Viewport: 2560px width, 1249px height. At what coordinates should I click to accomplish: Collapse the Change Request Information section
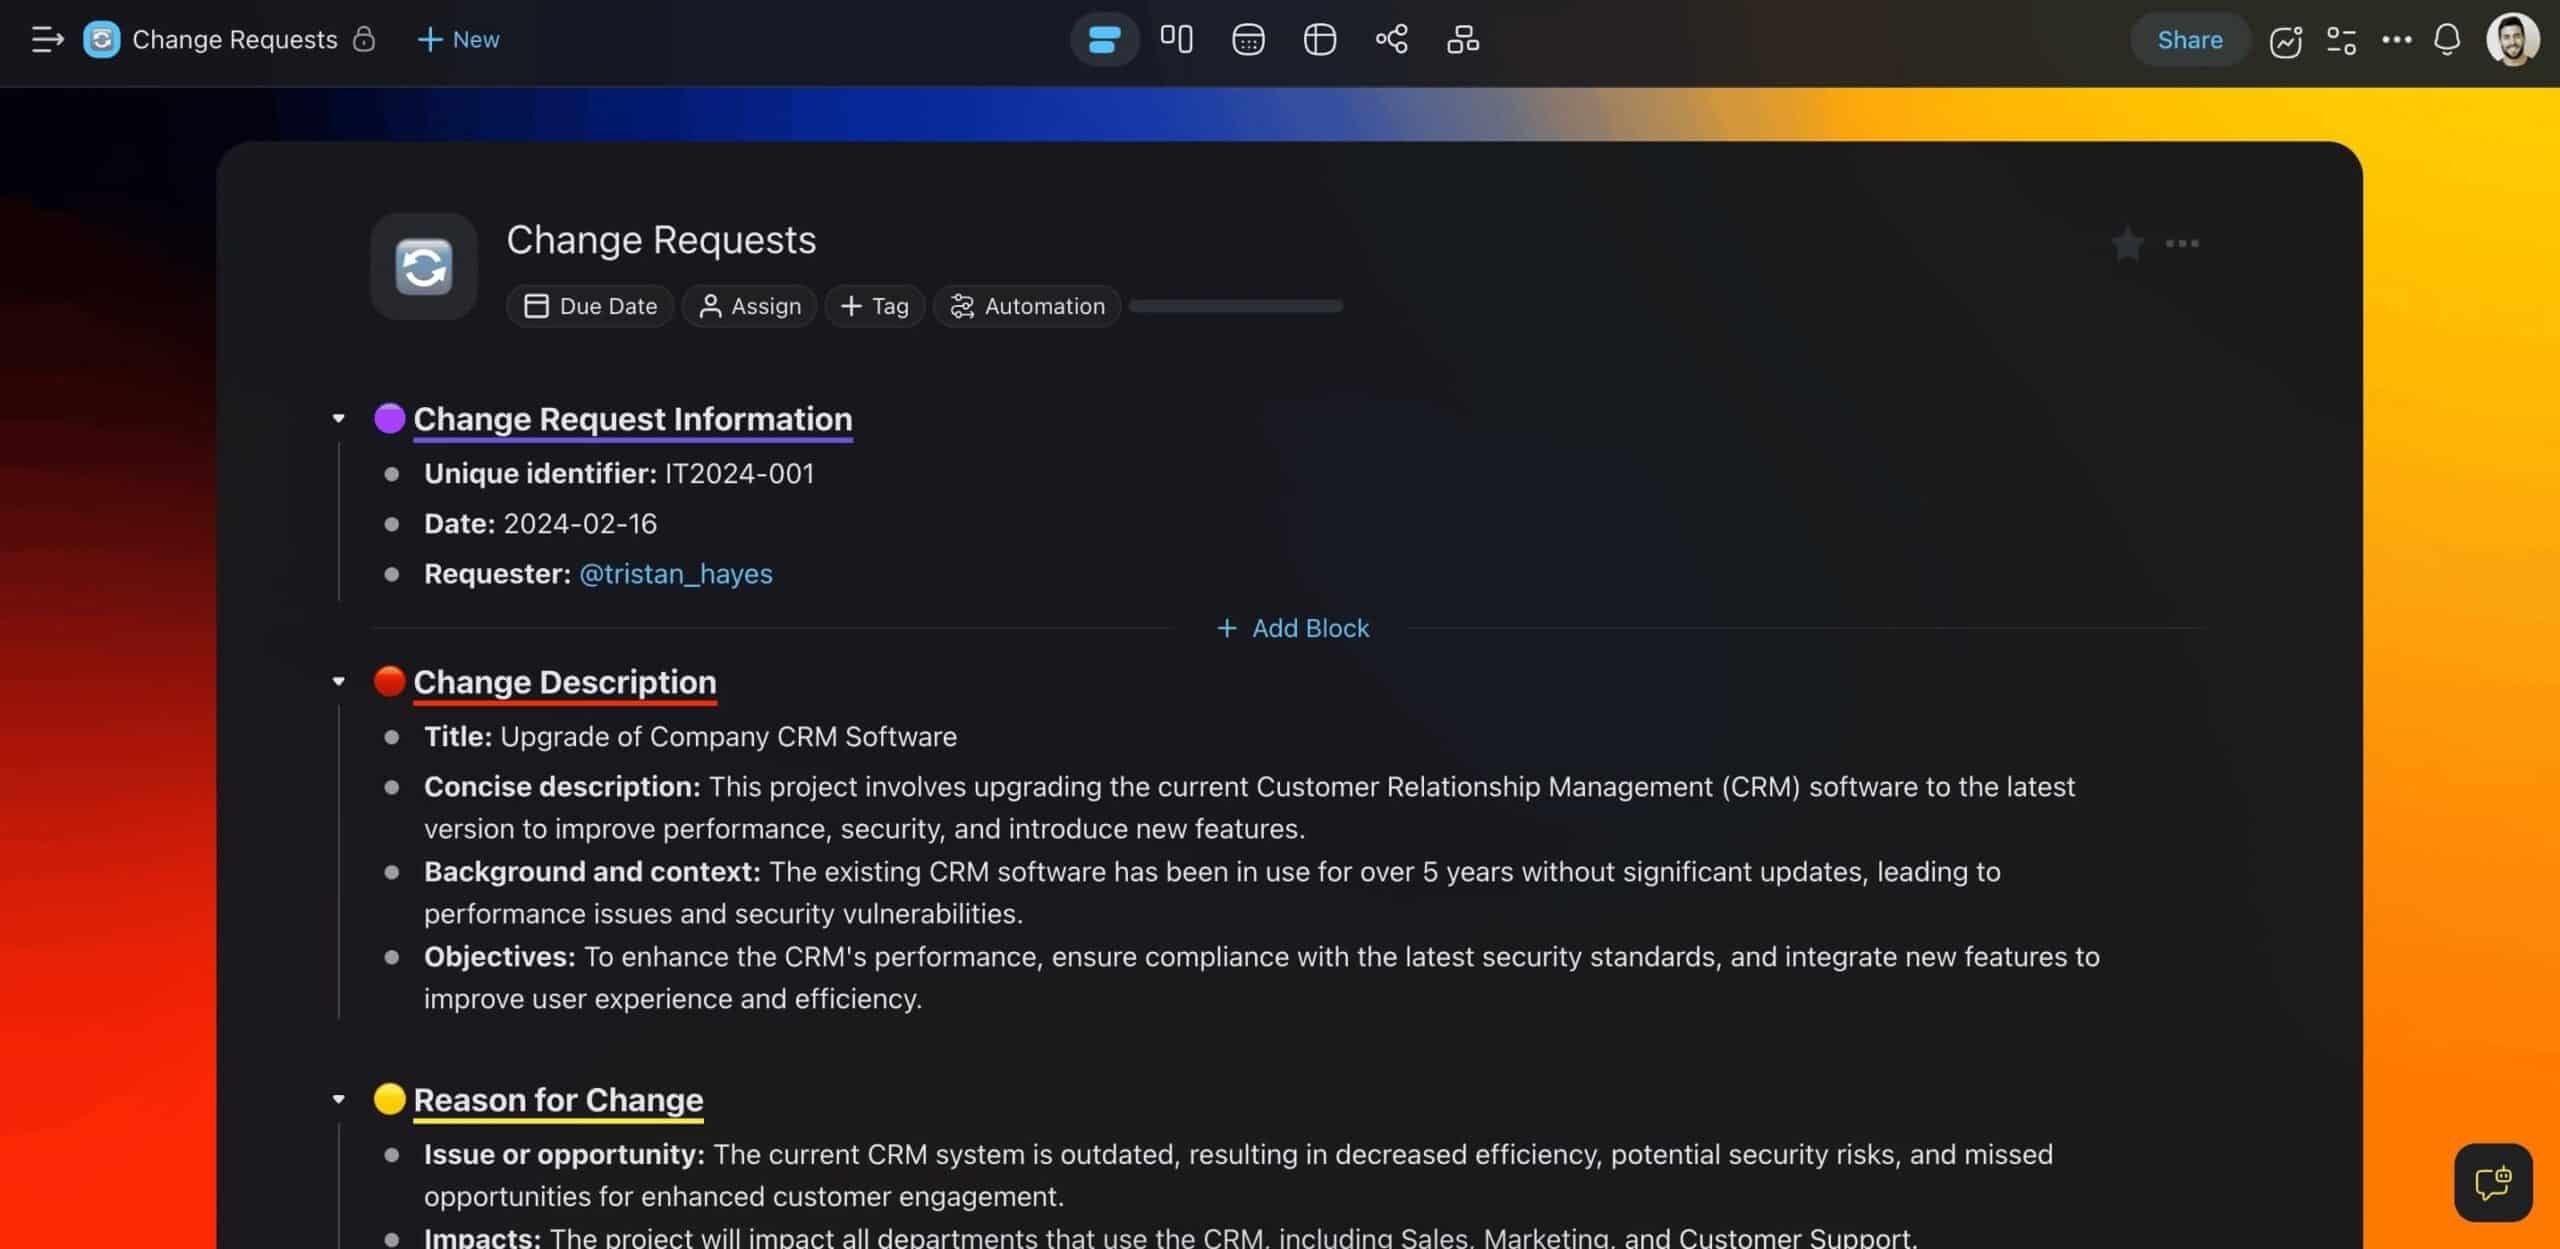(338, 418)
